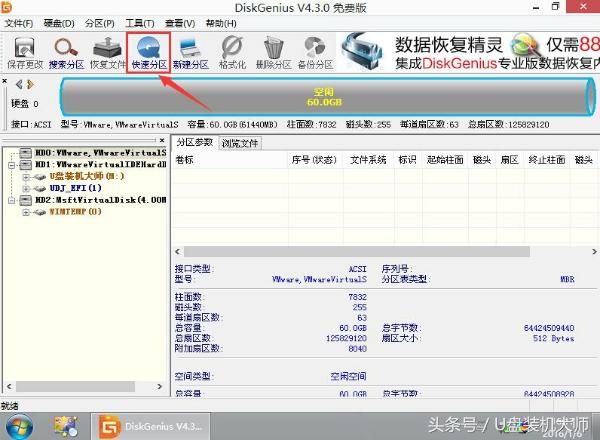This screenshot has height=440, width=600.
Task: Switch to the 分区参数 tab
Action: (194, 142)
